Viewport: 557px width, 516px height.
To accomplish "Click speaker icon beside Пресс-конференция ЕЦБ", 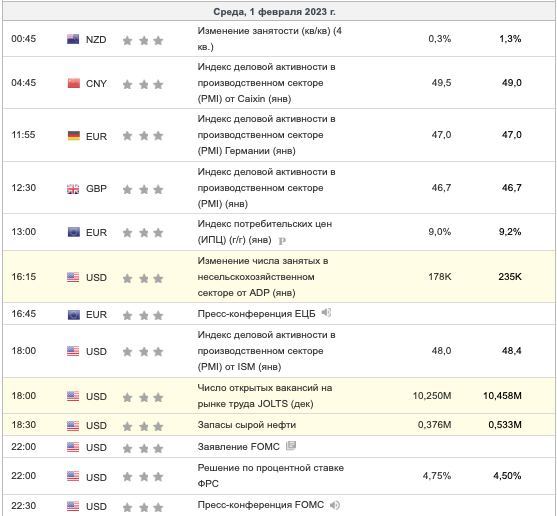I will (326, 313).
